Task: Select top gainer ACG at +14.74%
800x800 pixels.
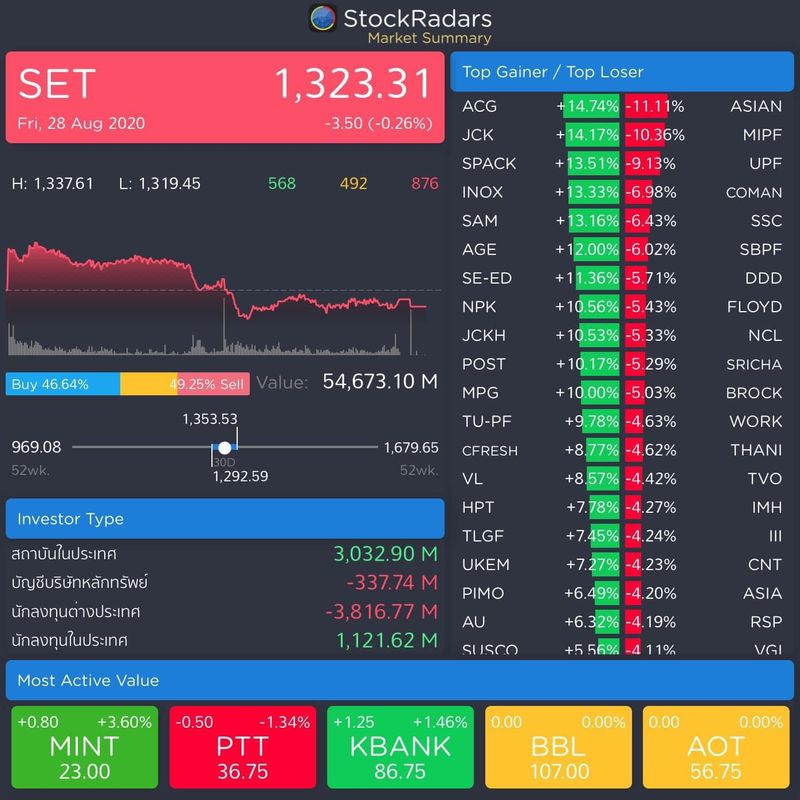Action: (x=592, y=106)
